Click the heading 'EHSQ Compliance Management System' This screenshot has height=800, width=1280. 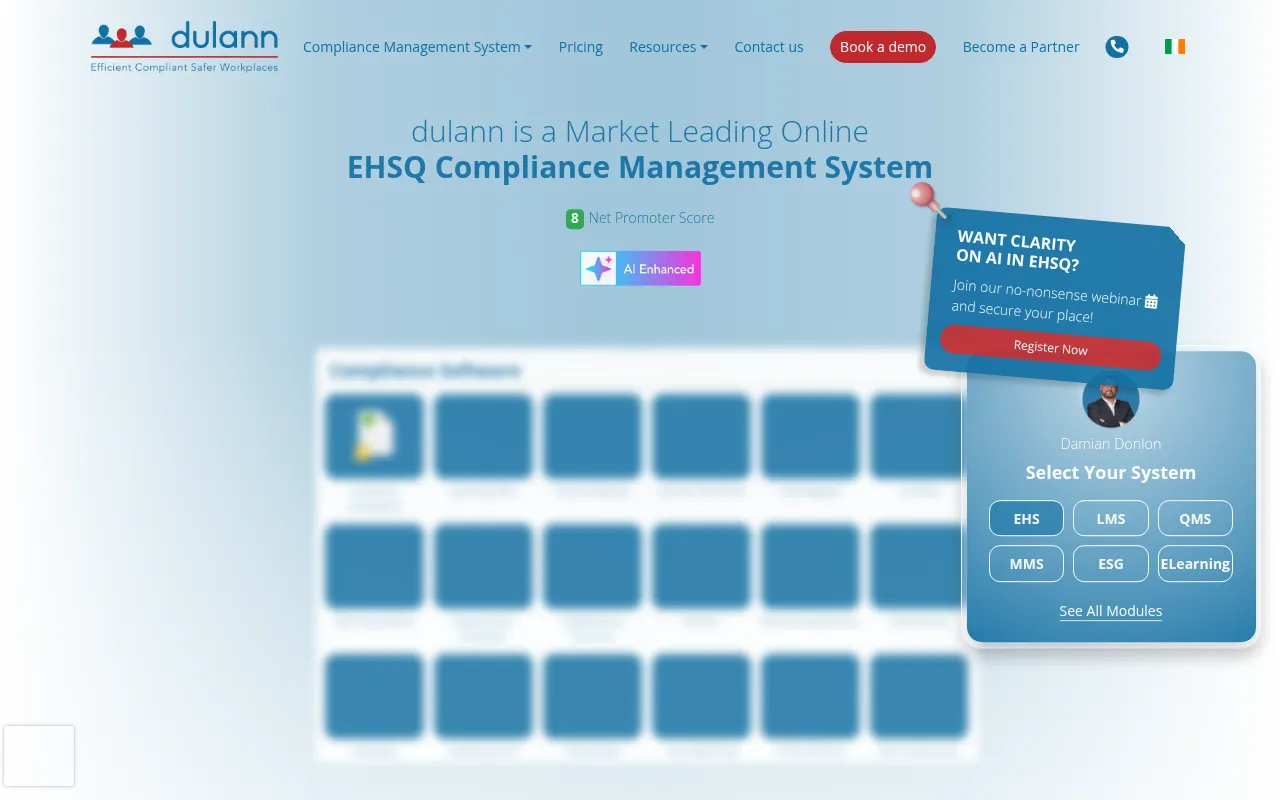pos(640,167)
